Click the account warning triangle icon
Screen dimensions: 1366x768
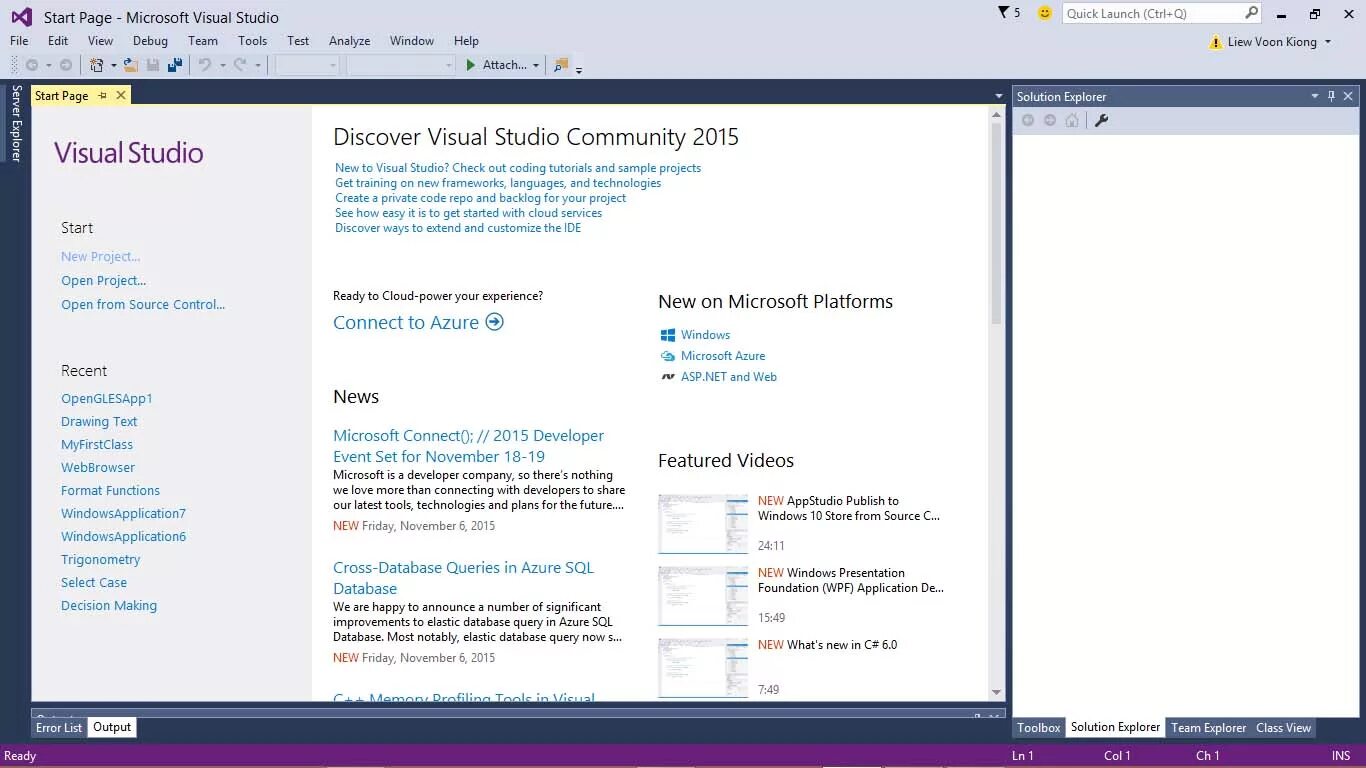pos(1216,42)
